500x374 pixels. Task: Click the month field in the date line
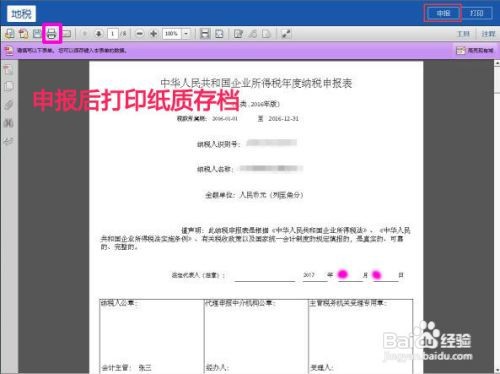click(x=350, y=276)
